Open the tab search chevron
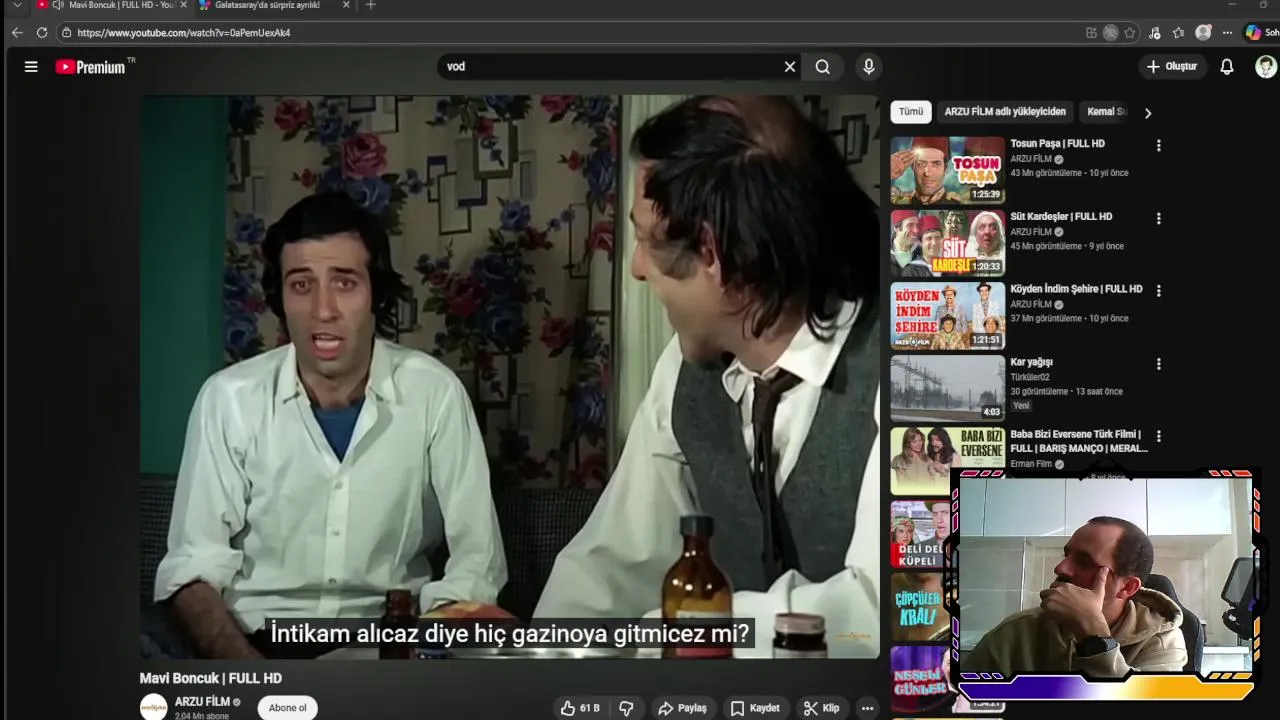This screenshot has width=1280, height=720. pos(16,5)
